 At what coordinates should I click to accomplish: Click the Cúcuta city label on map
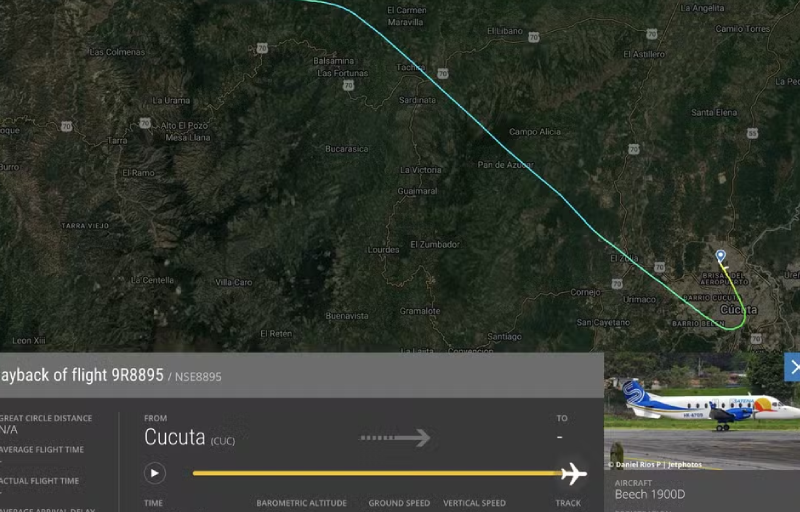(x=739, y=310)
